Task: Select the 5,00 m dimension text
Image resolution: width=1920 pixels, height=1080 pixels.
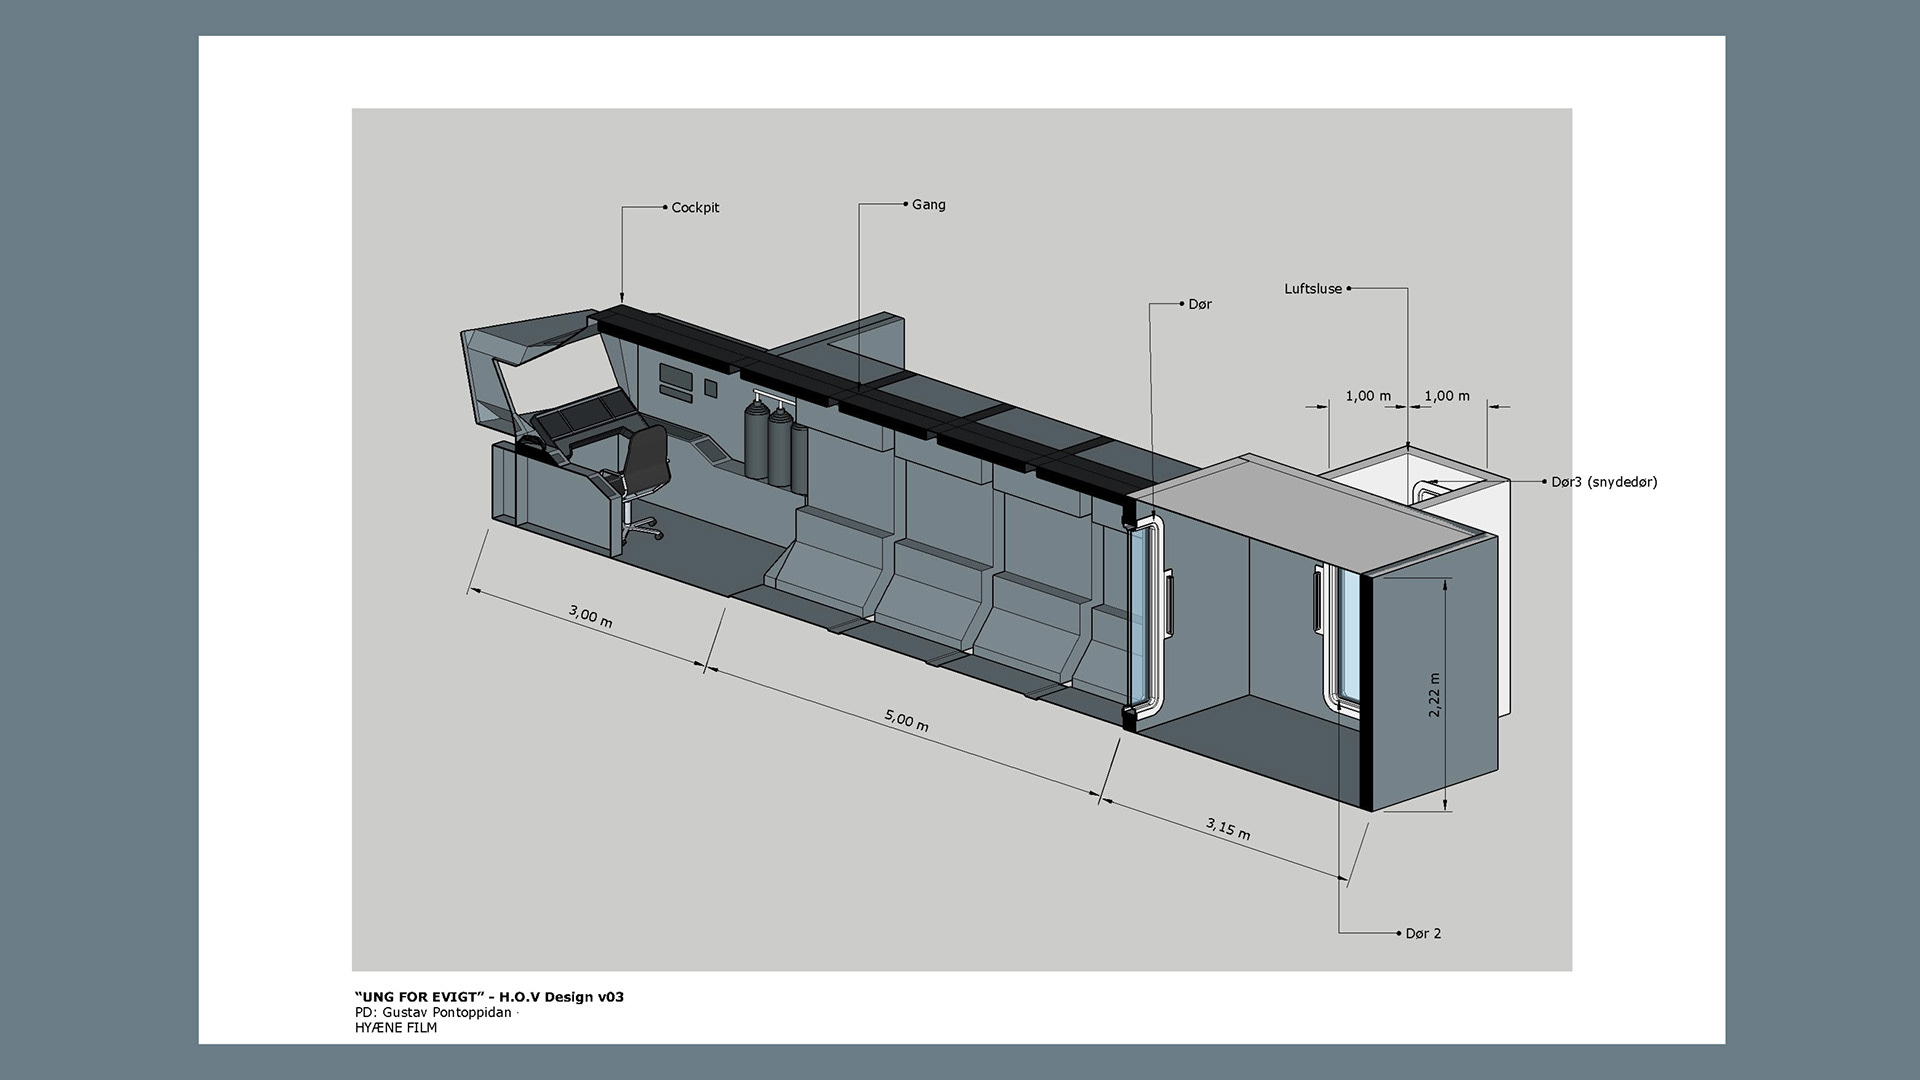Action: (x=907, y=720)
